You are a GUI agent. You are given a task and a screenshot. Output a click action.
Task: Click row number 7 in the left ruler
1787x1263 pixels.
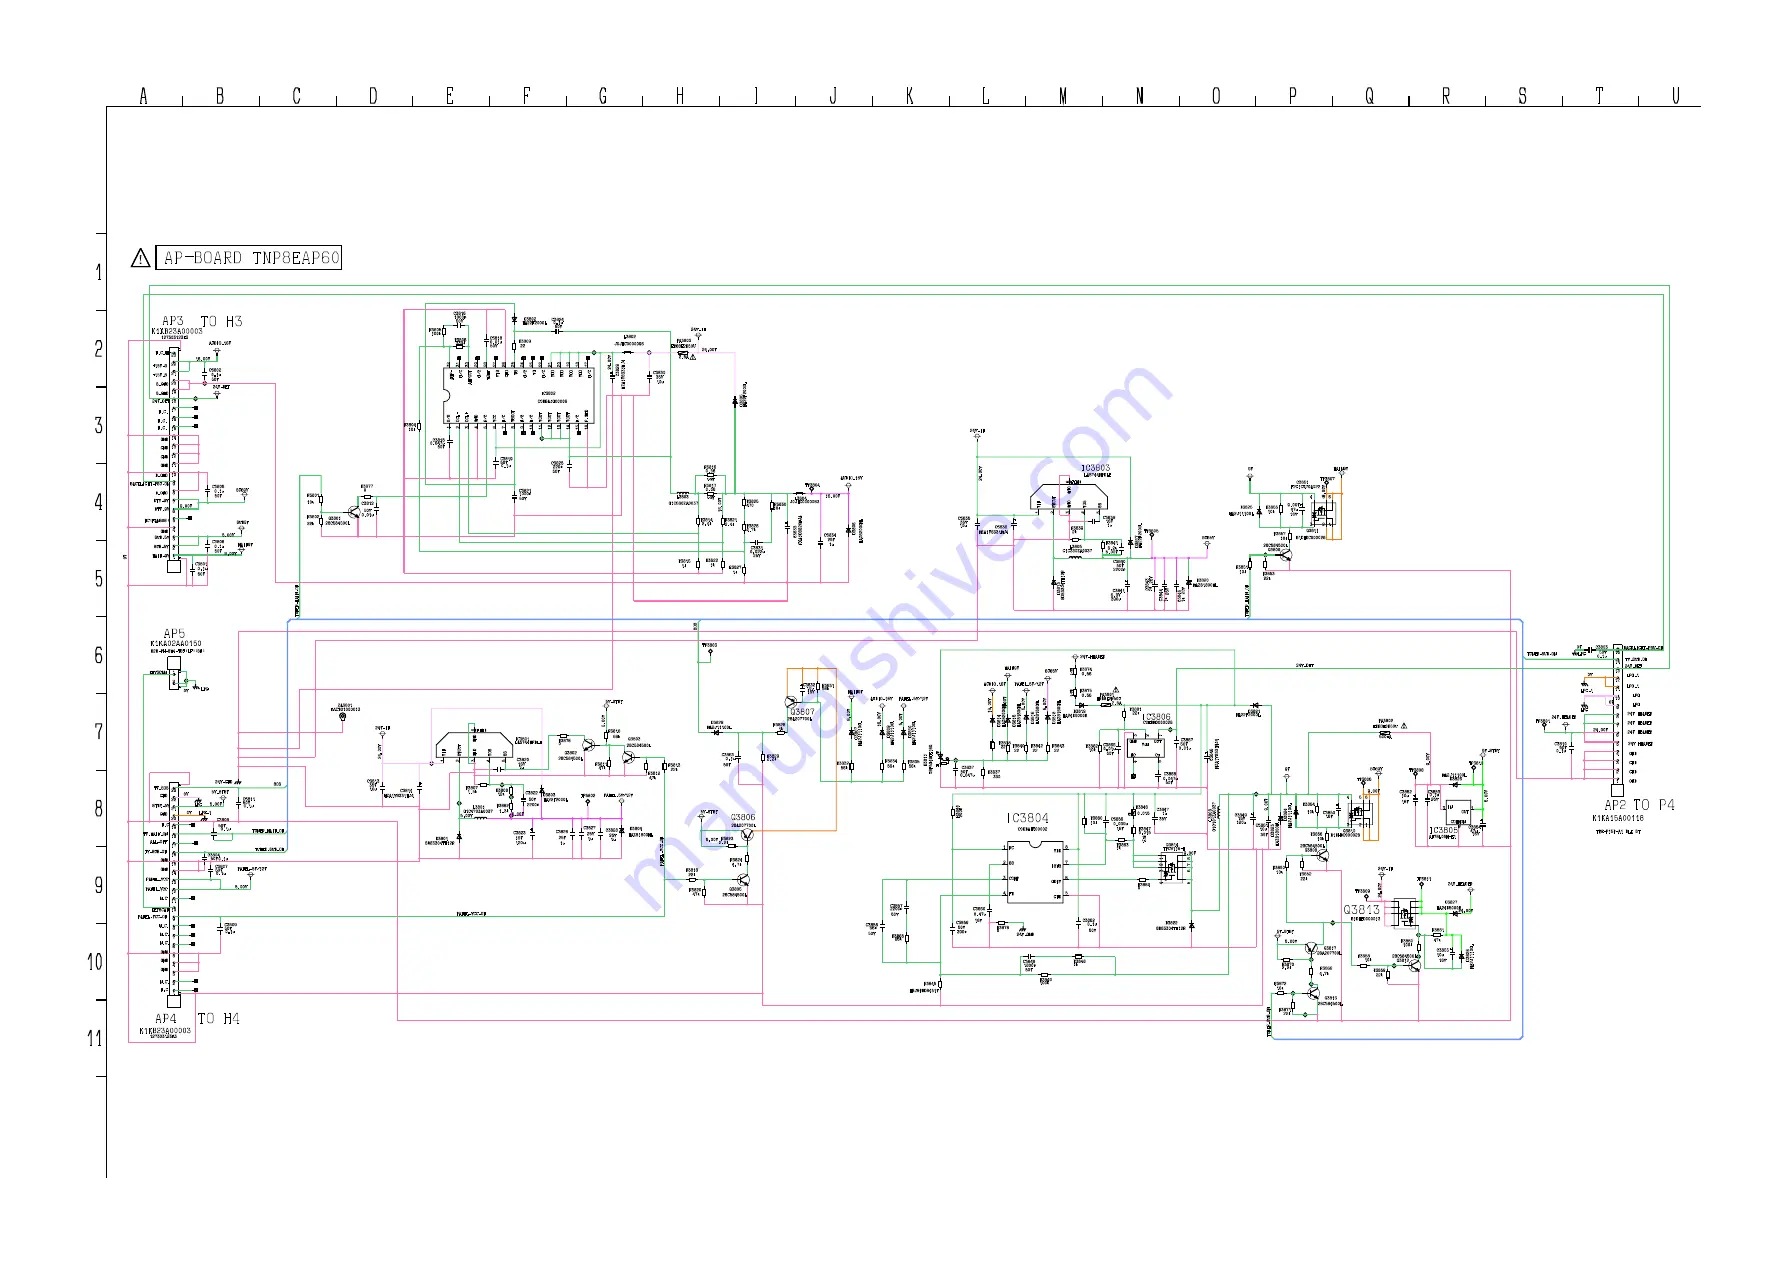pos(98,732)
